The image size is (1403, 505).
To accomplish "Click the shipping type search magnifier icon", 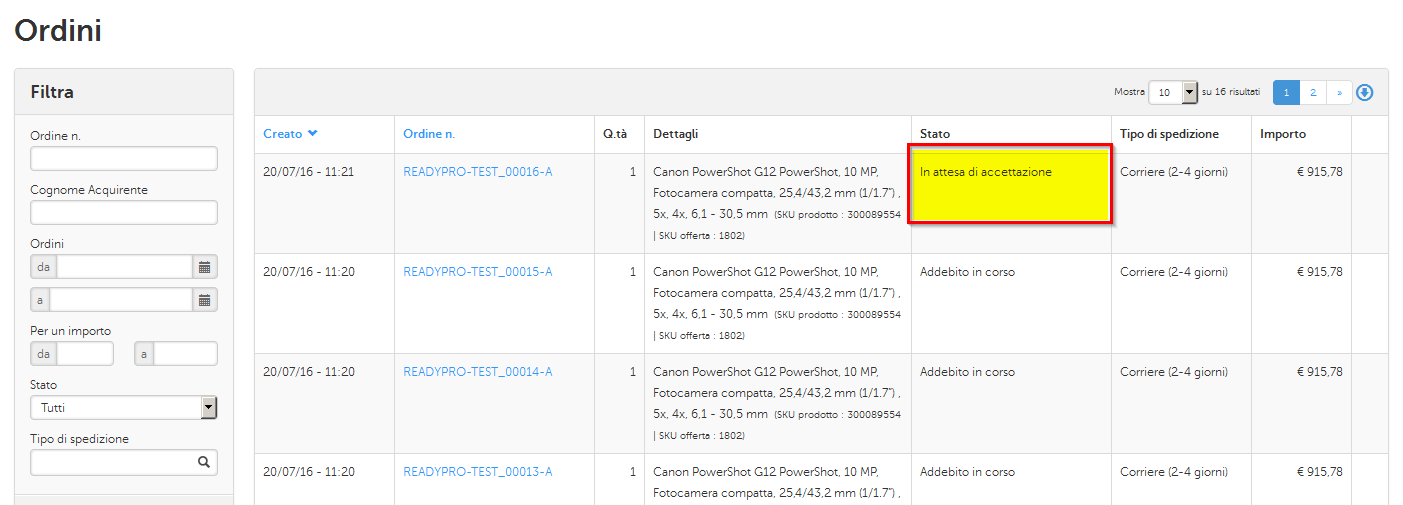I will [x=204, y=462].
